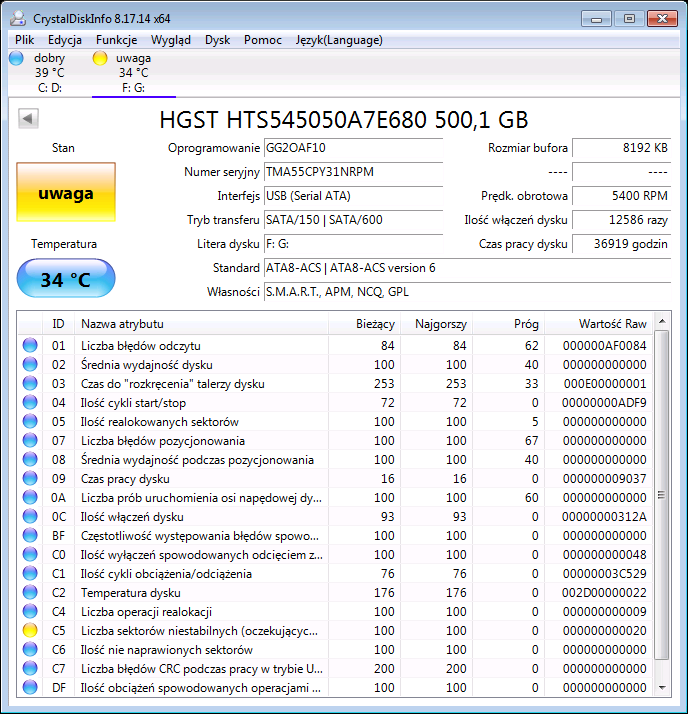
Task: Click status orb for attribute C2 temperature
Action: [30, 592]
